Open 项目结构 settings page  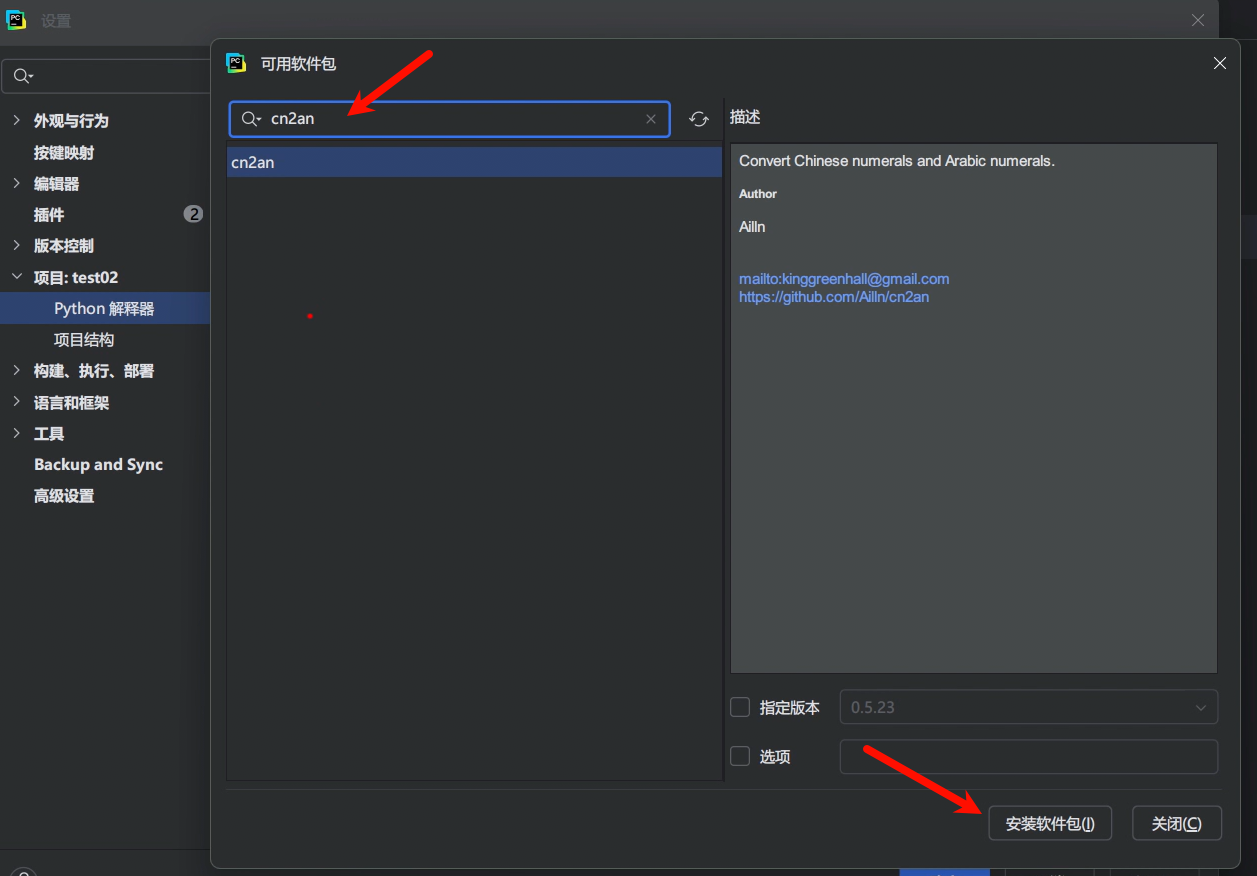click(x=84, y=339)
